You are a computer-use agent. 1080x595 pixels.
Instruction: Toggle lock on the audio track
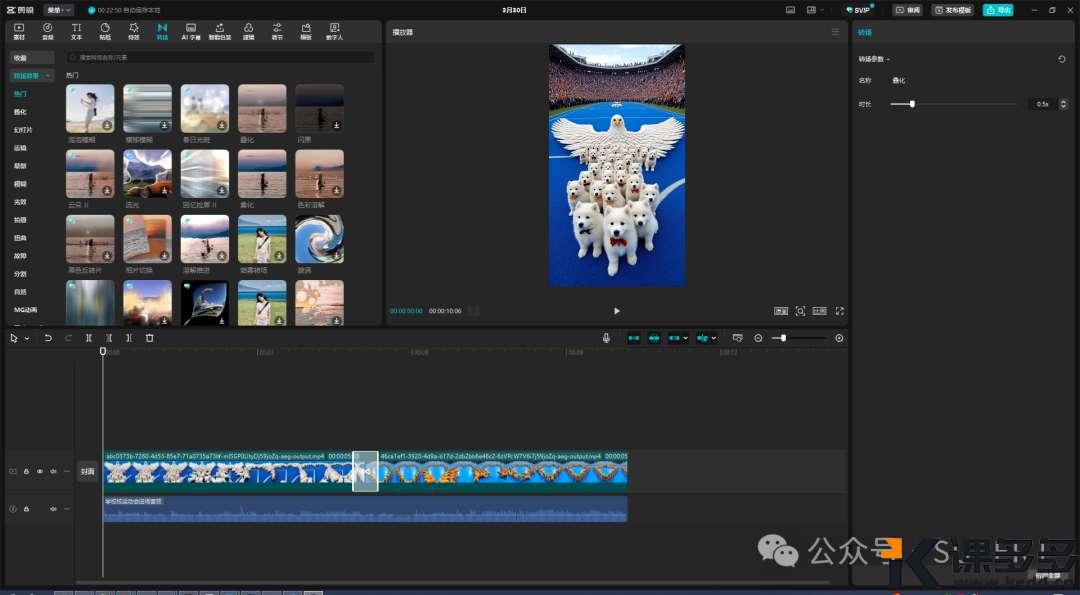[26, 509]
